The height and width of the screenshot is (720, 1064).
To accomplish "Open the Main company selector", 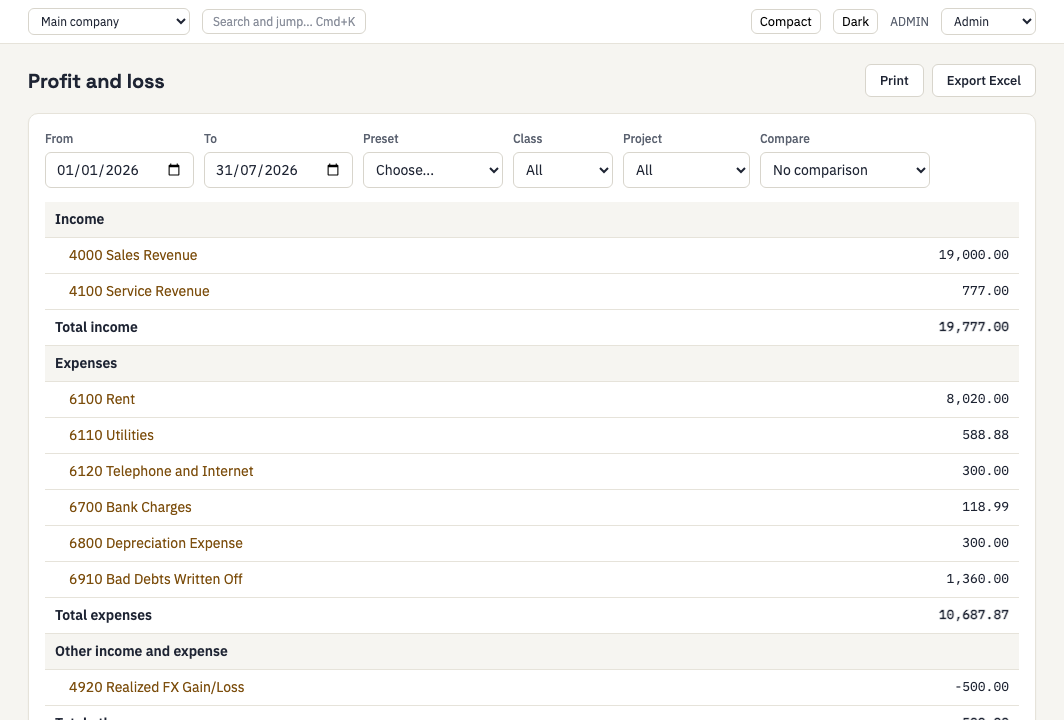I will pos(109,22).
